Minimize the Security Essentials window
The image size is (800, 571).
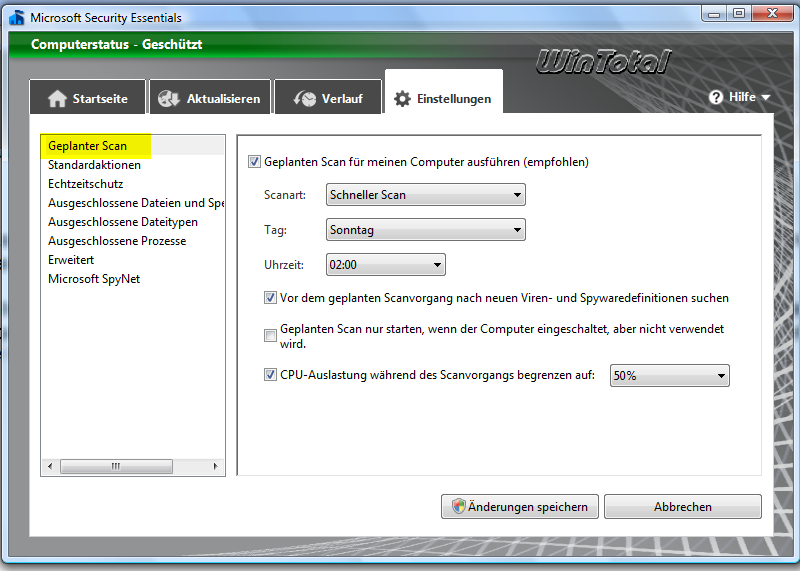(x=714, y=14)
